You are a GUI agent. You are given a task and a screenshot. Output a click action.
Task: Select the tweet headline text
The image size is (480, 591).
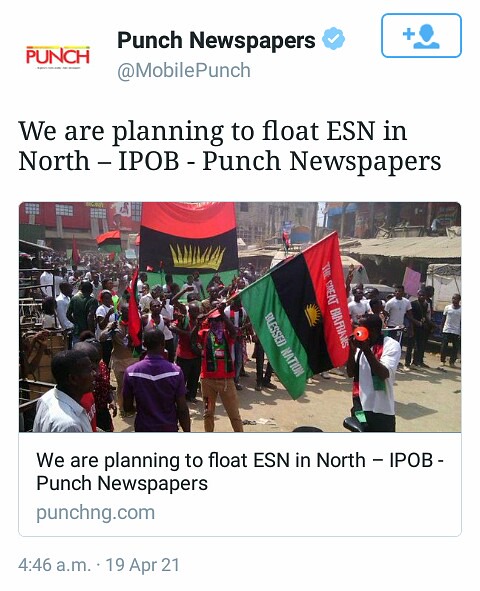(229, 146)
